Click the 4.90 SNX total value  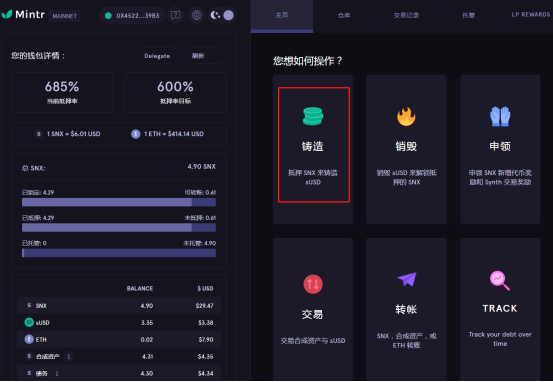pos(201,166)
